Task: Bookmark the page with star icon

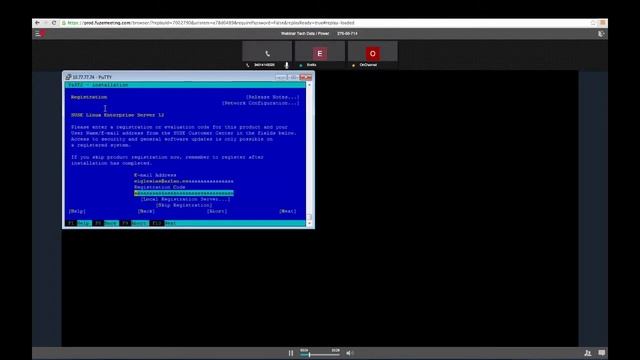Action: pyautogui.click(x=593, y=23)
